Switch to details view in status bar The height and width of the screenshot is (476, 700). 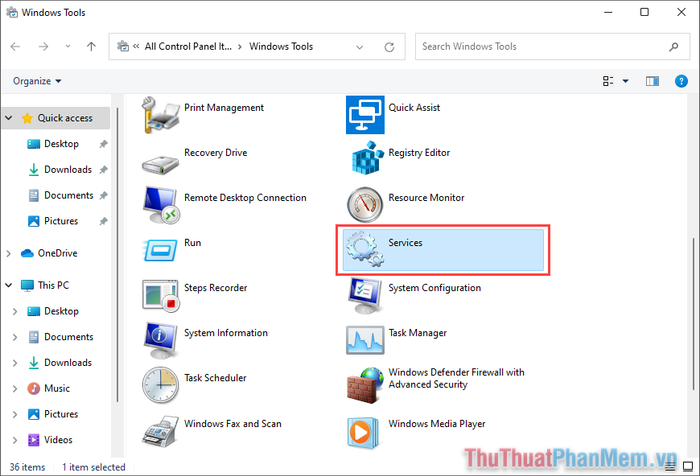tap(670, 467)
